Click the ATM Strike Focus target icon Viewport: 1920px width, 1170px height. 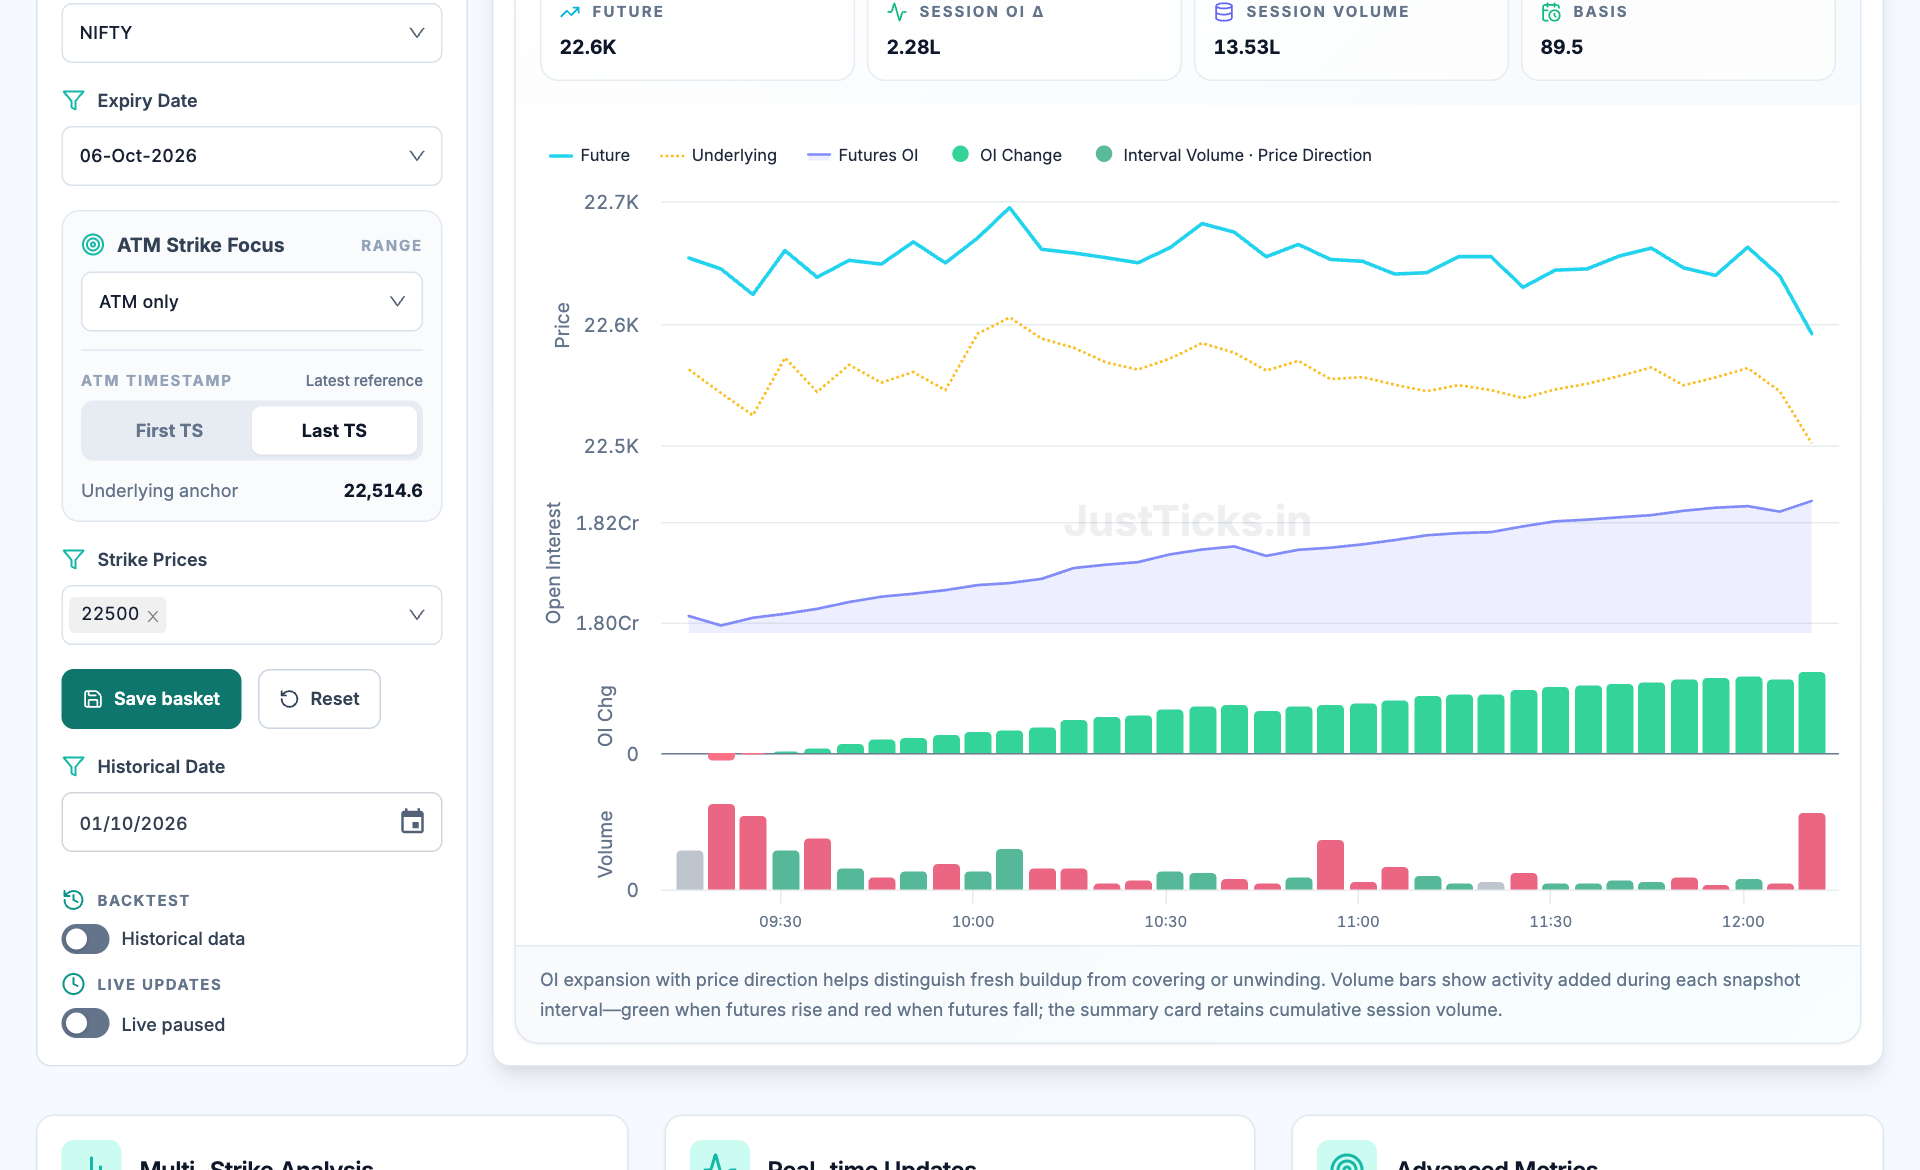pyautogui.click(x=93, y=245)
